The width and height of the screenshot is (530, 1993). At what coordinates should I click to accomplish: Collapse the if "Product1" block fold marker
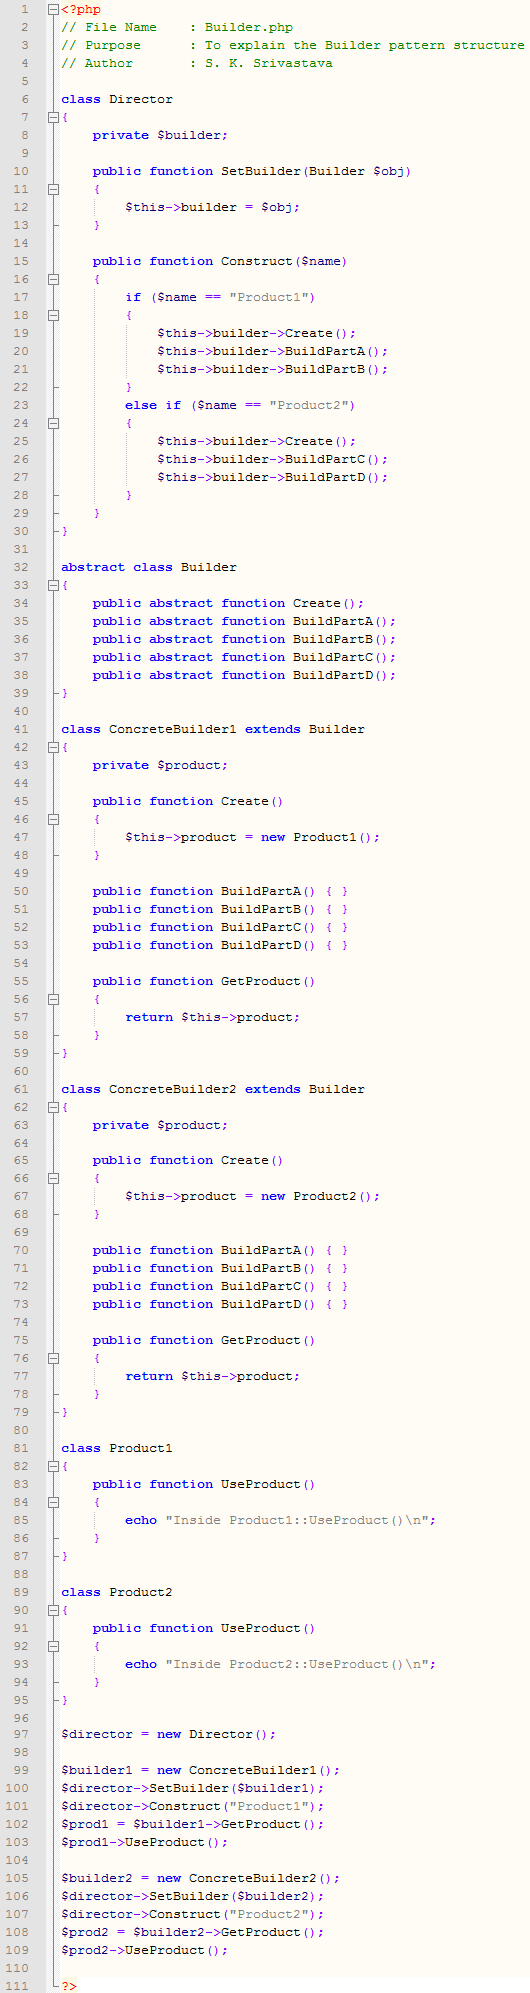tap(53, 315)
